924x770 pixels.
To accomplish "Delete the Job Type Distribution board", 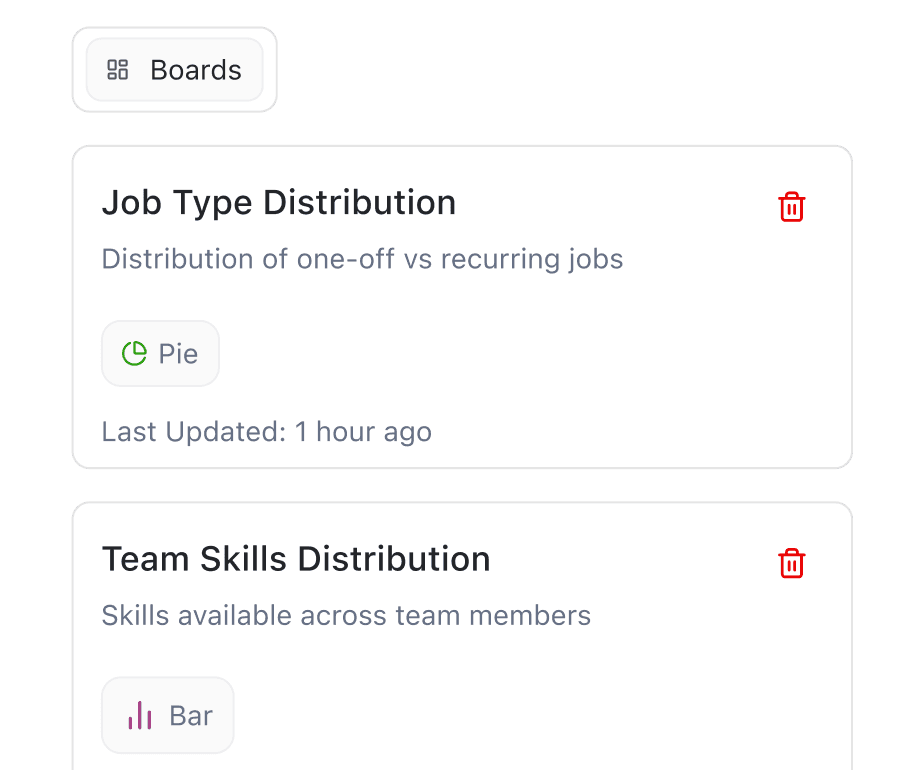I will (x=791, y=207).
